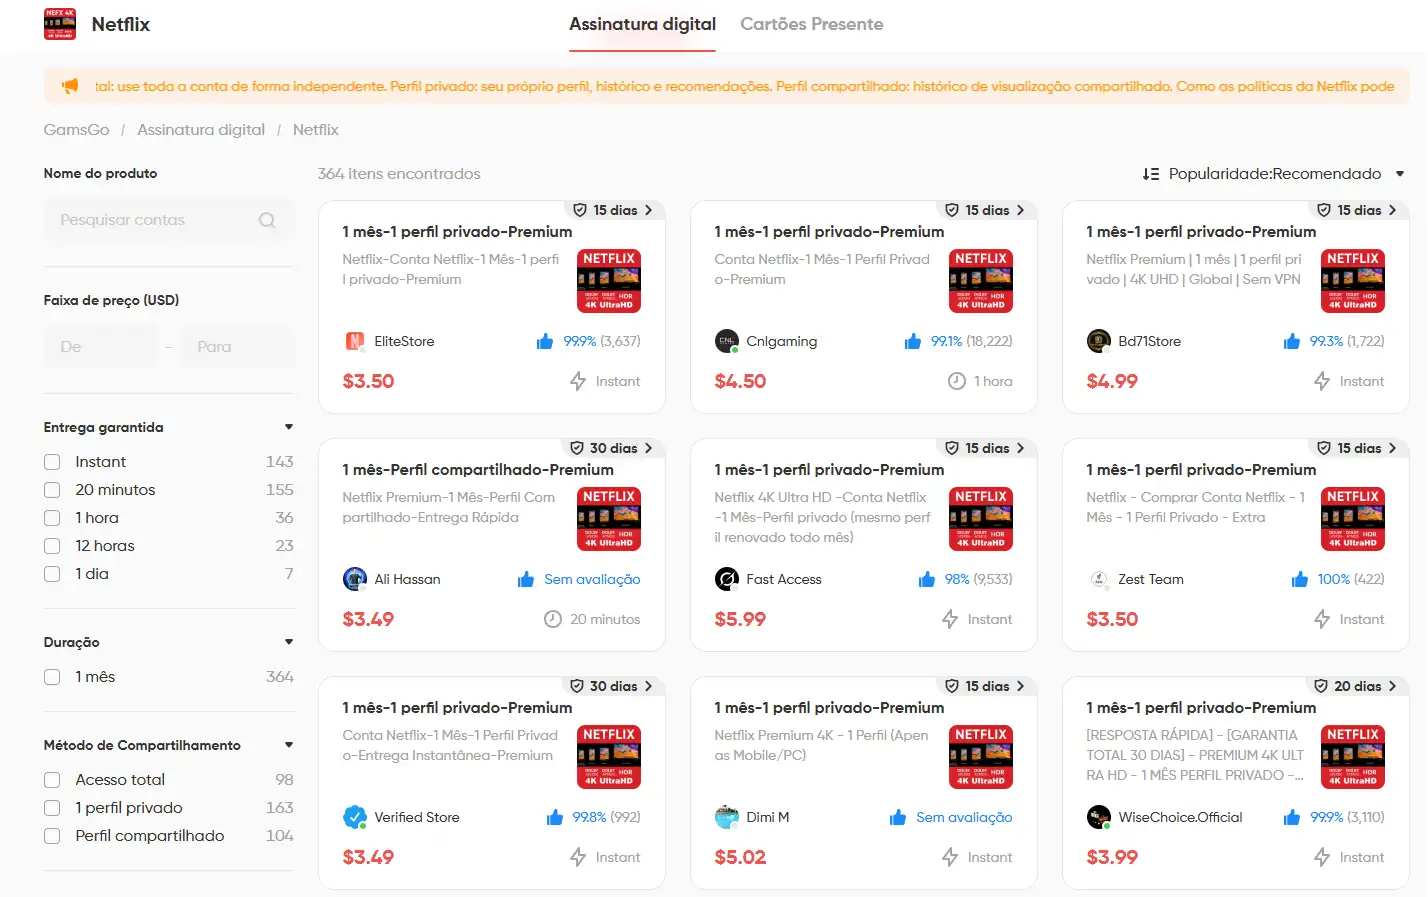The image size is (1428, 897).
Task: Enable the 1 mês duration checkbox
Action: [x=52, y=677]
